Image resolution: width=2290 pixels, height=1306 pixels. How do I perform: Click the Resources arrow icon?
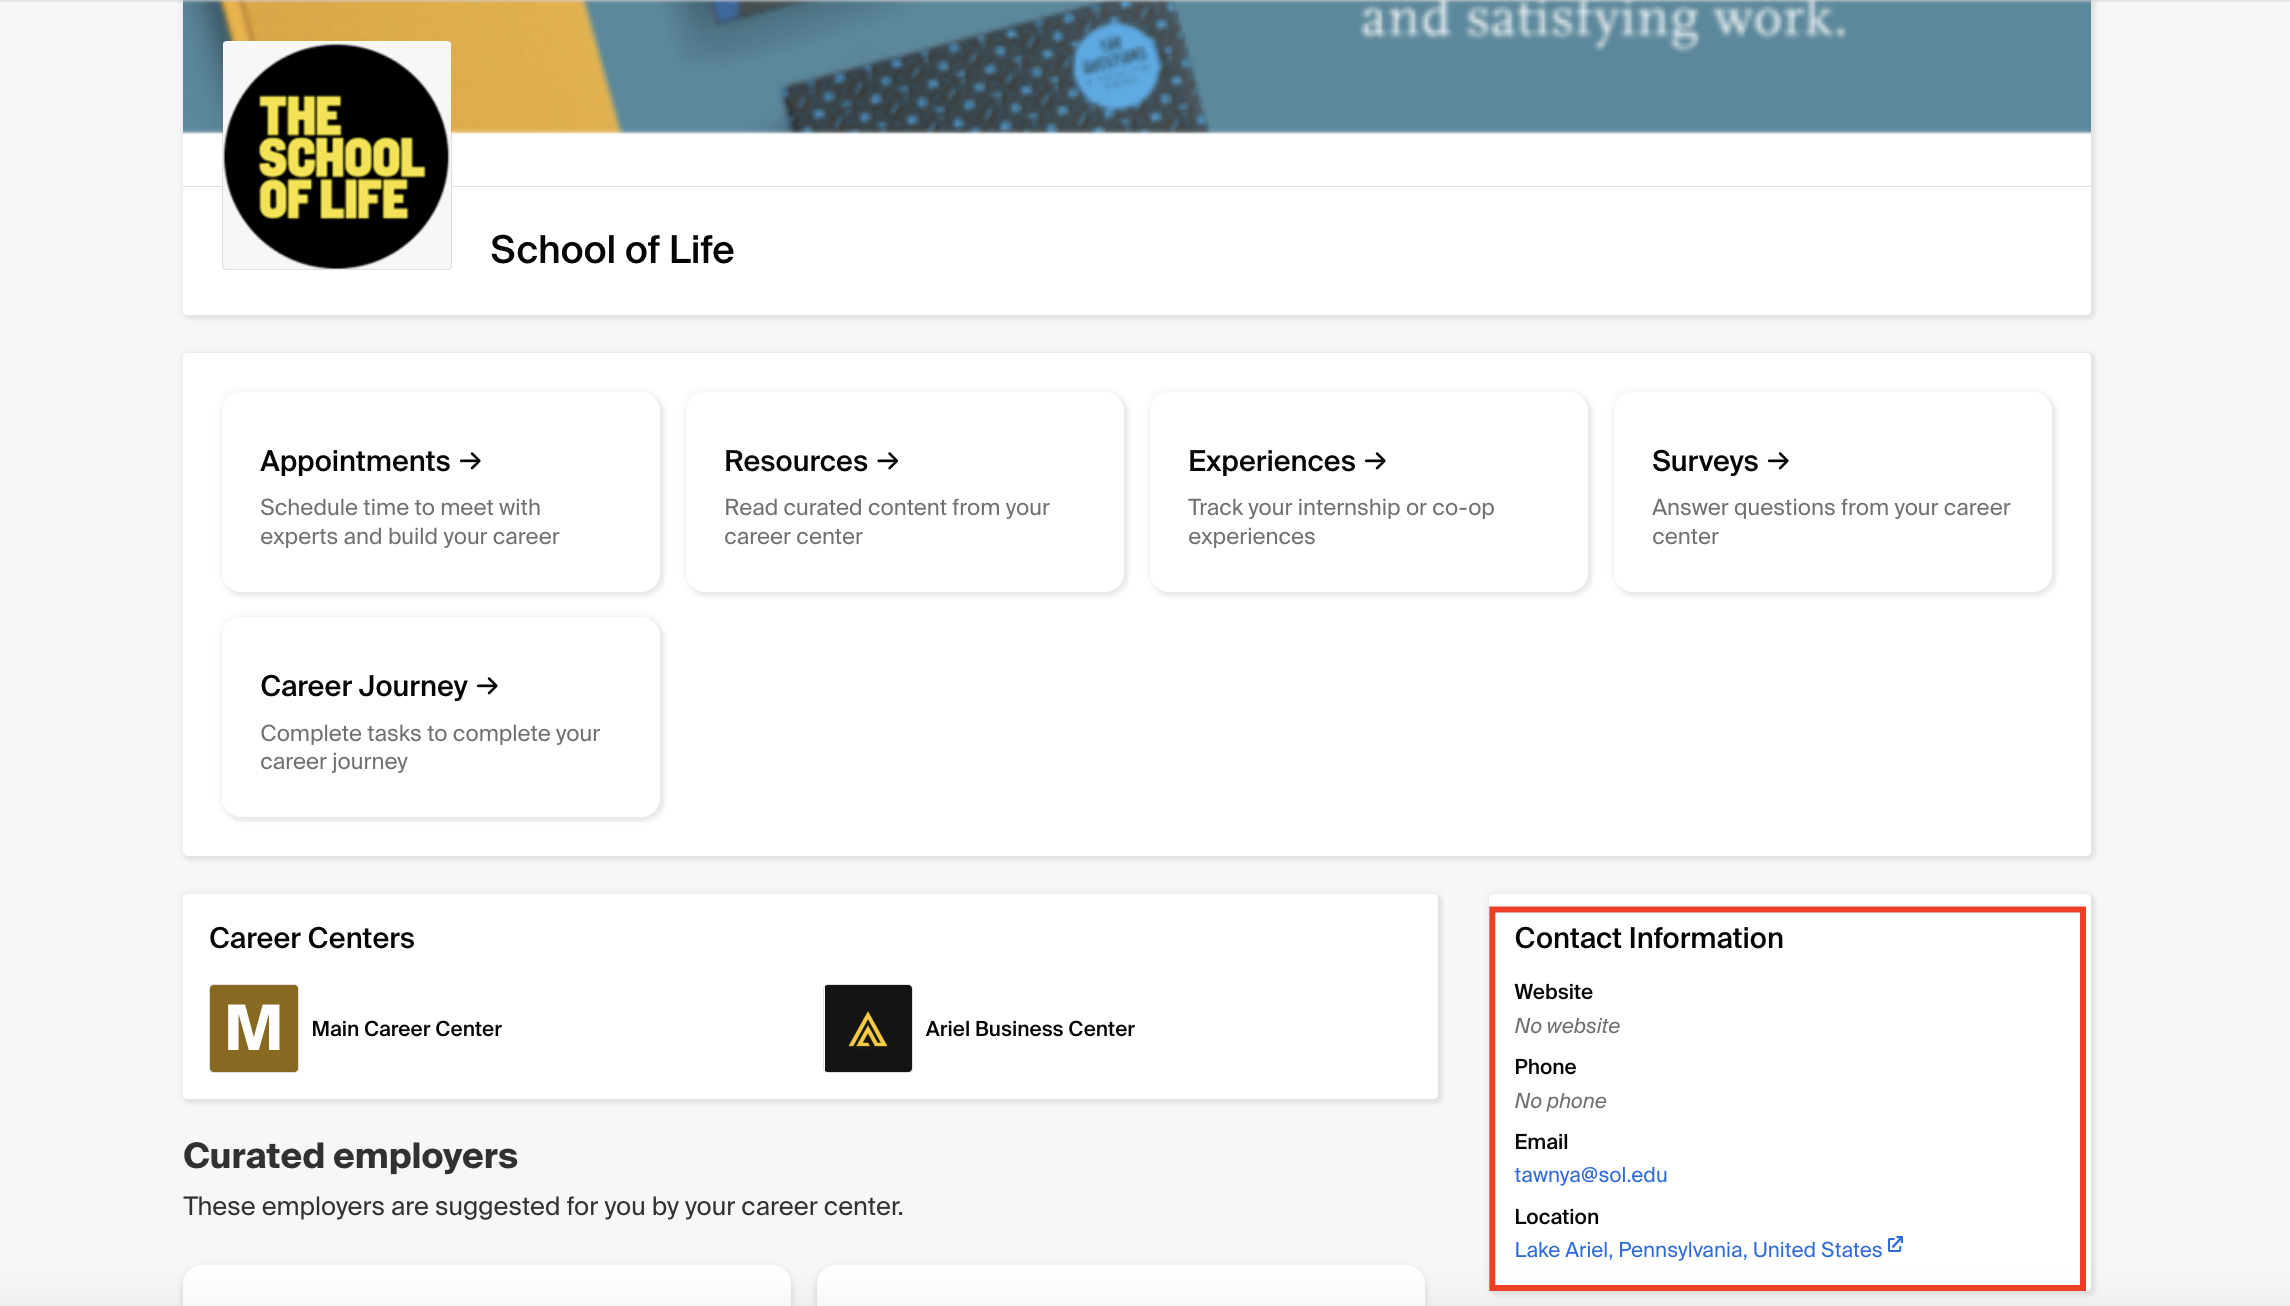[x=888, y=461]
